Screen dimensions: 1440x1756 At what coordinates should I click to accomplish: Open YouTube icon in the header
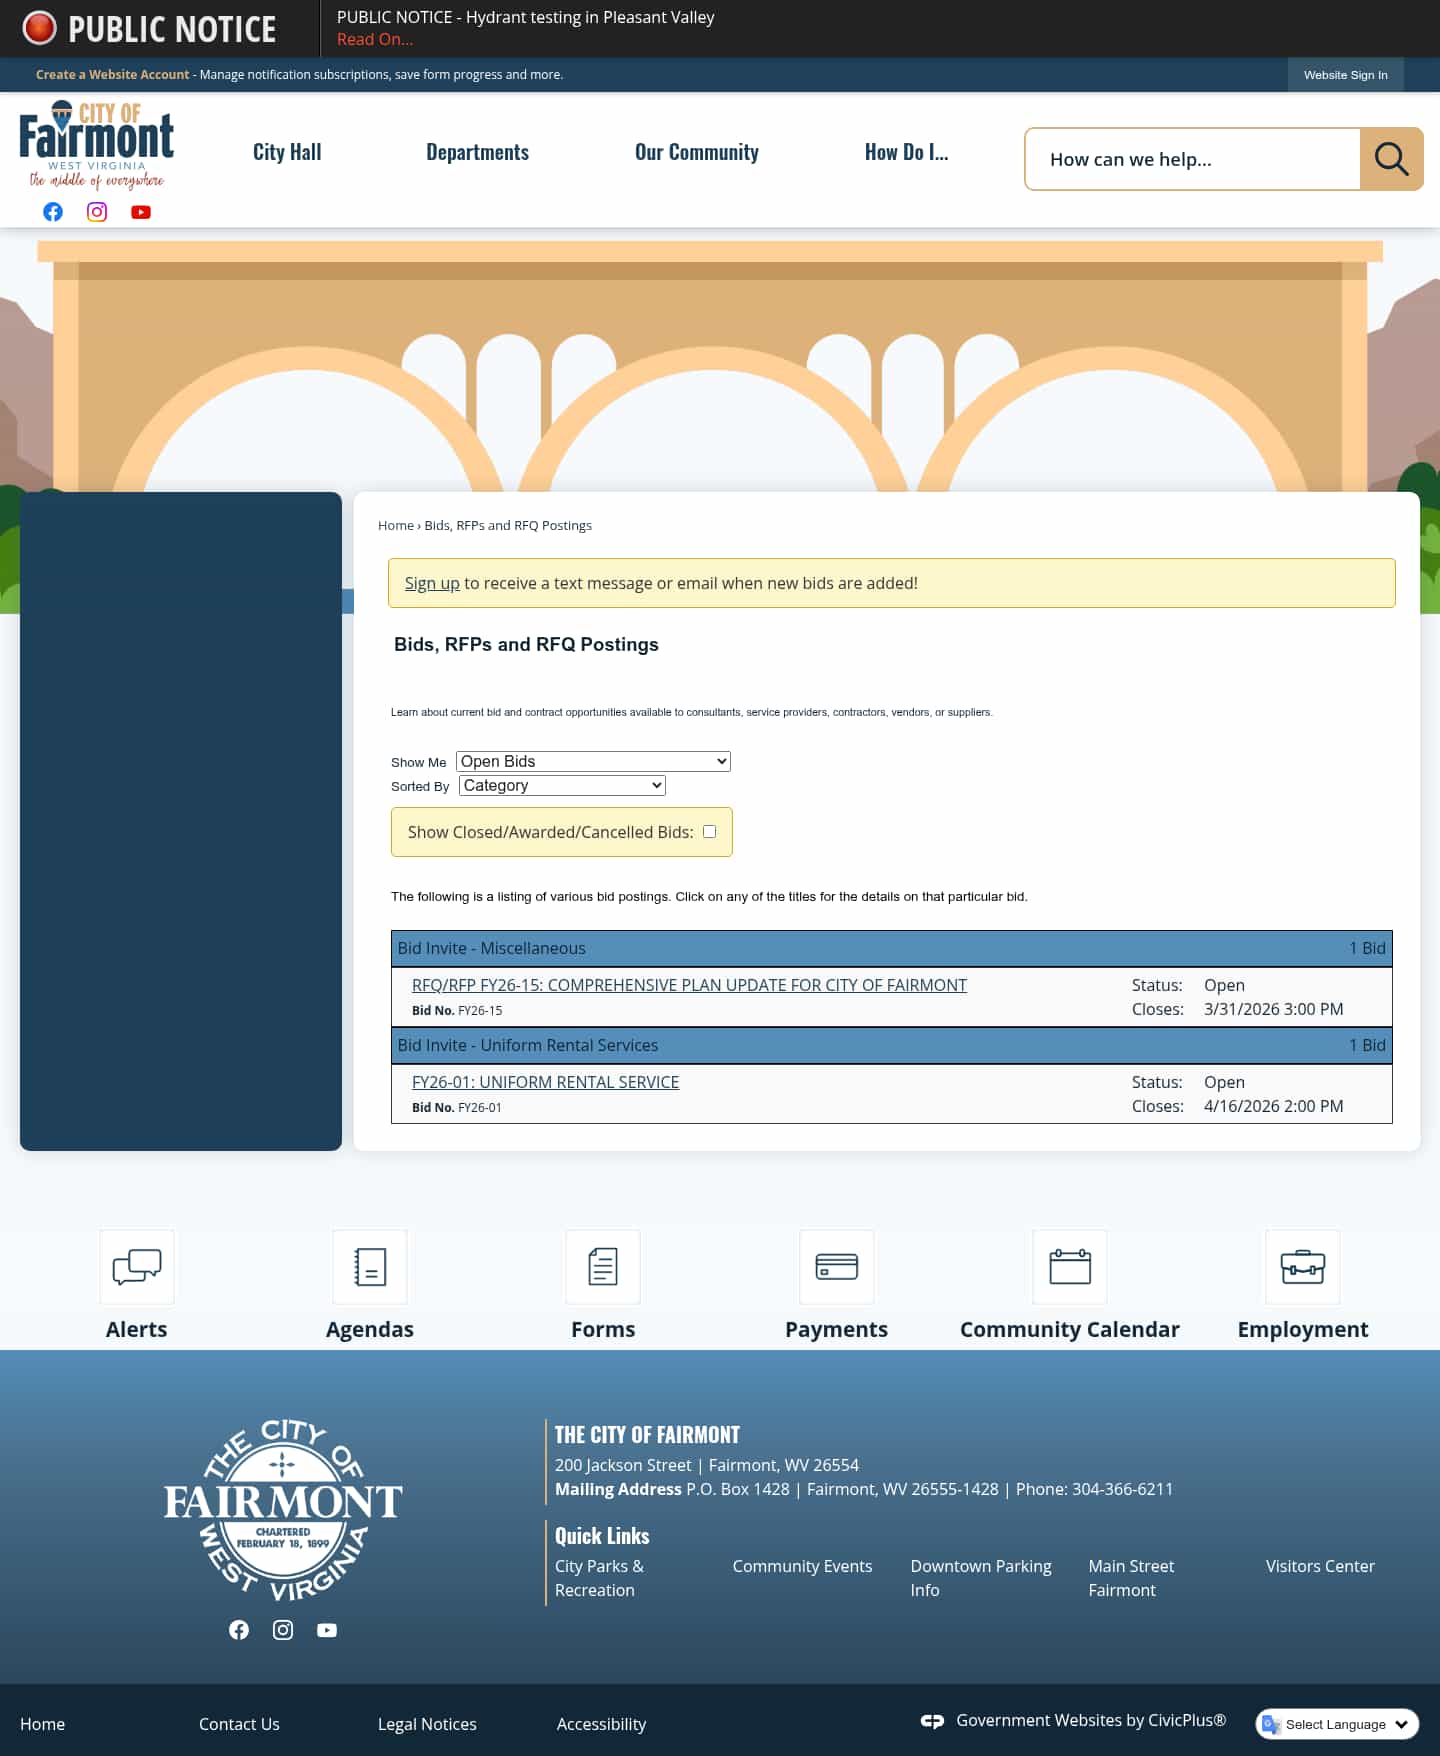point(141,212)
